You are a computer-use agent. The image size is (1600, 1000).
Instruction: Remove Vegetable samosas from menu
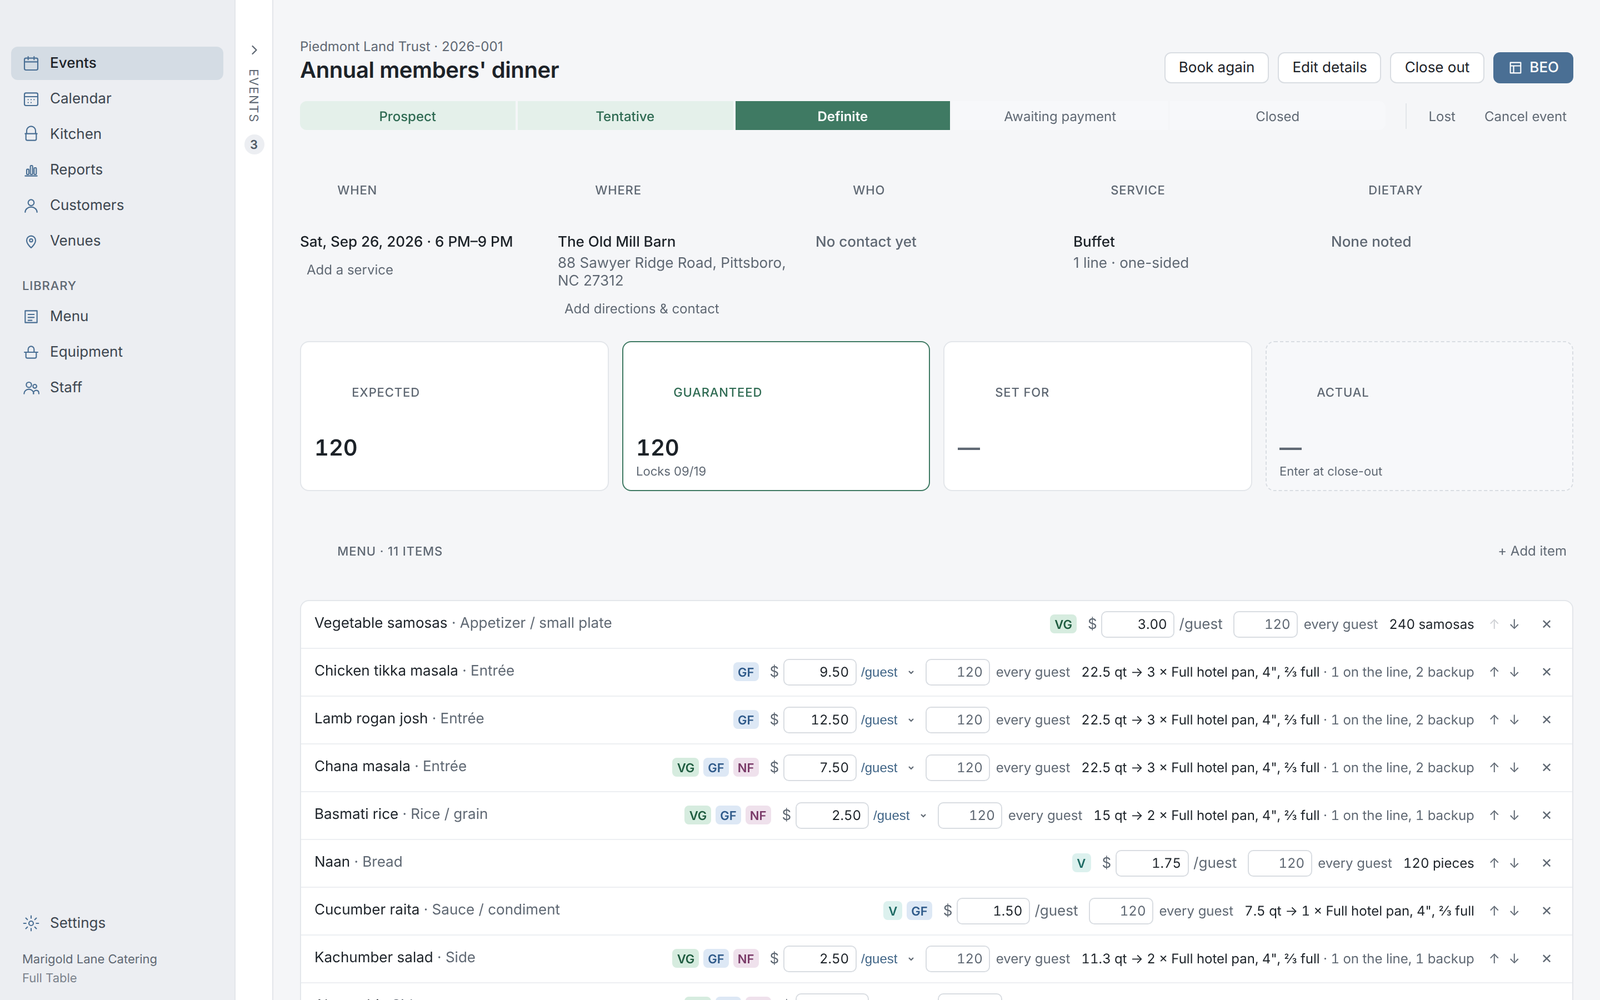click(1546, 624)
